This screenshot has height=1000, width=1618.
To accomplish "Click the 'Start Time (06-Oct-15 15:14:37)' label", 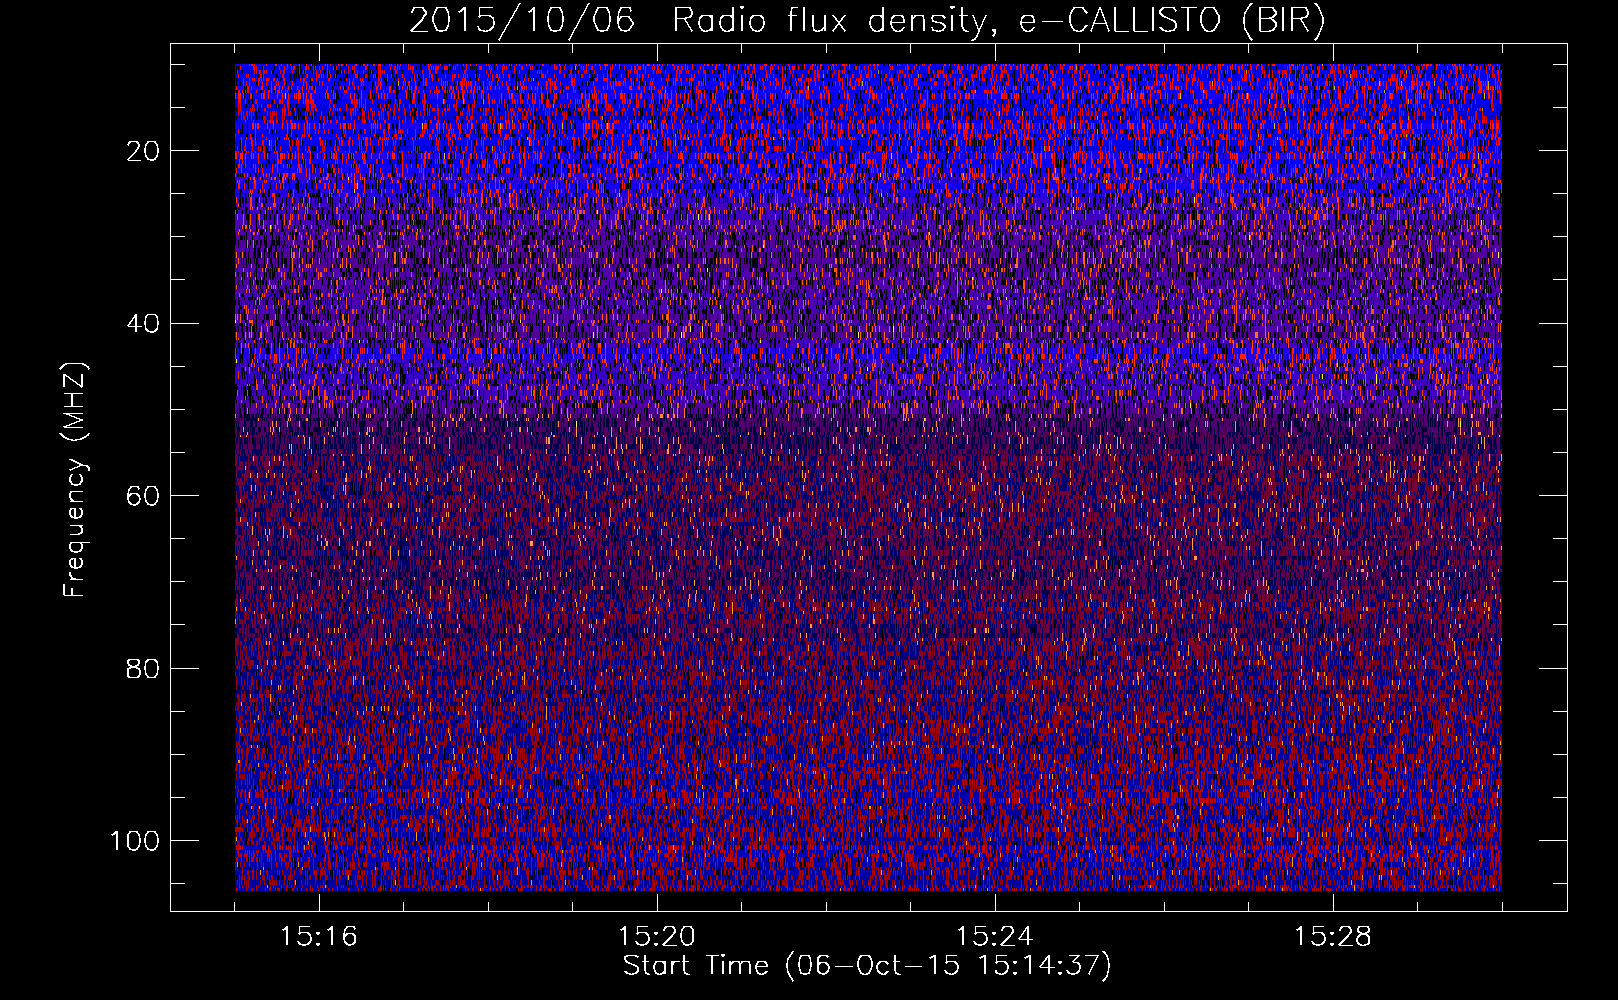I will (867, 966).
